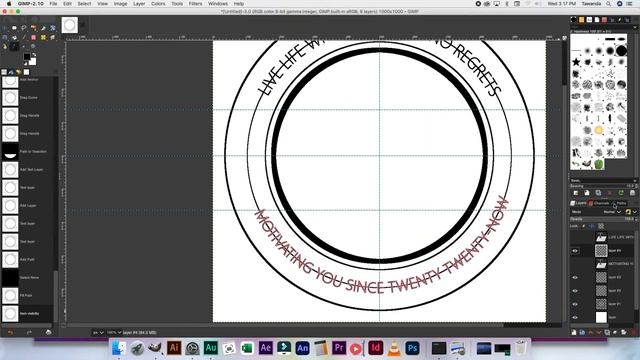Click the raise layer arrow icon
640x360 pixels.
591,332
